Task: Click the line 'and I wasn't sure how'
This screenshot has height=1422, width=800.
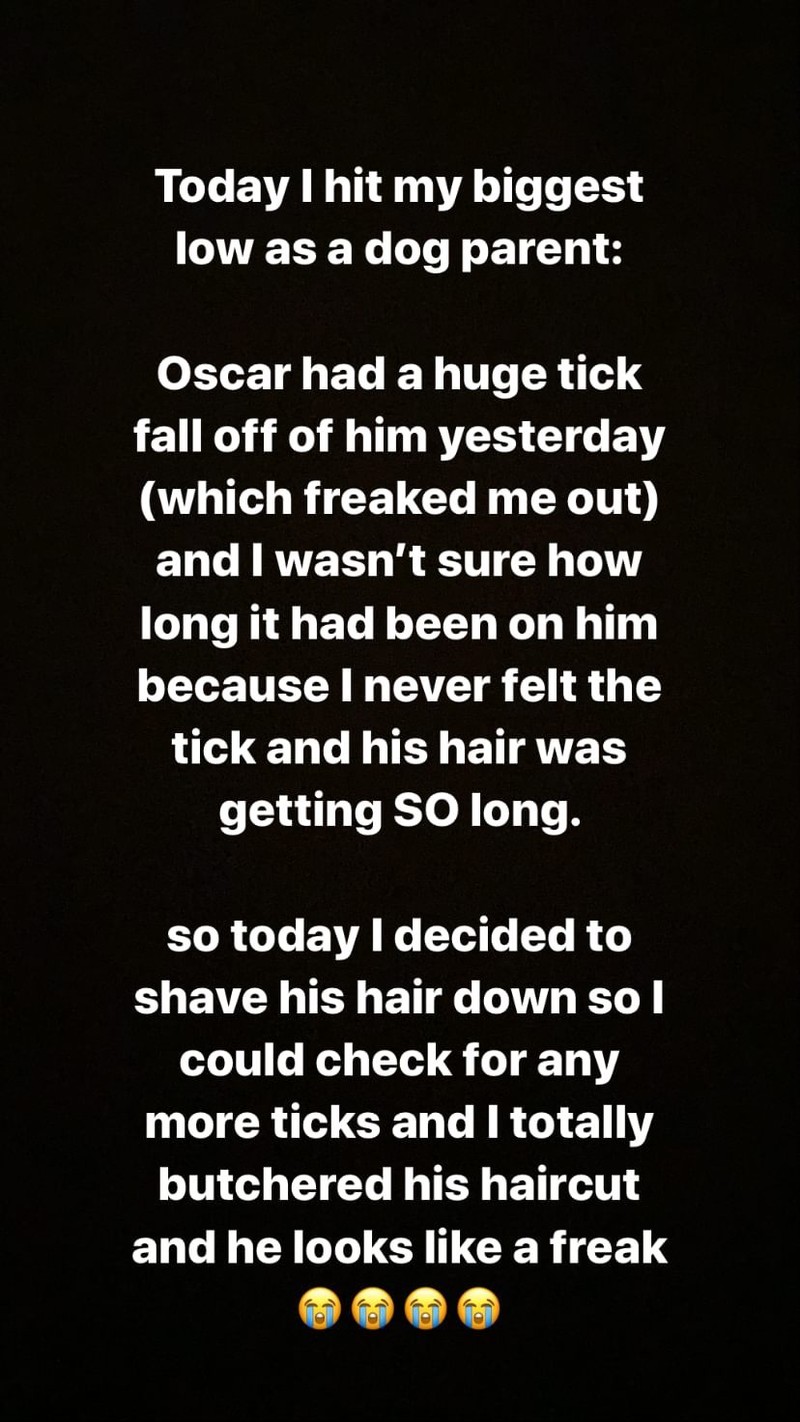Action: pos(399,562)
